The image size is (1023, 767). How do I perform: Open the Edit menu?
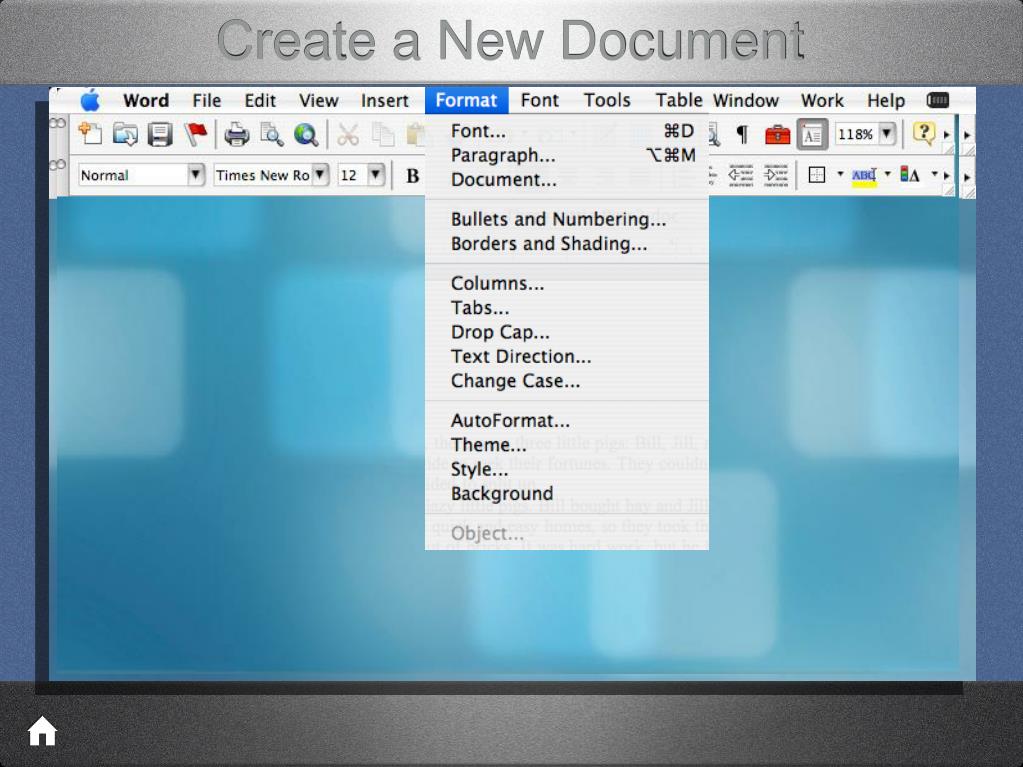point(260,100)
